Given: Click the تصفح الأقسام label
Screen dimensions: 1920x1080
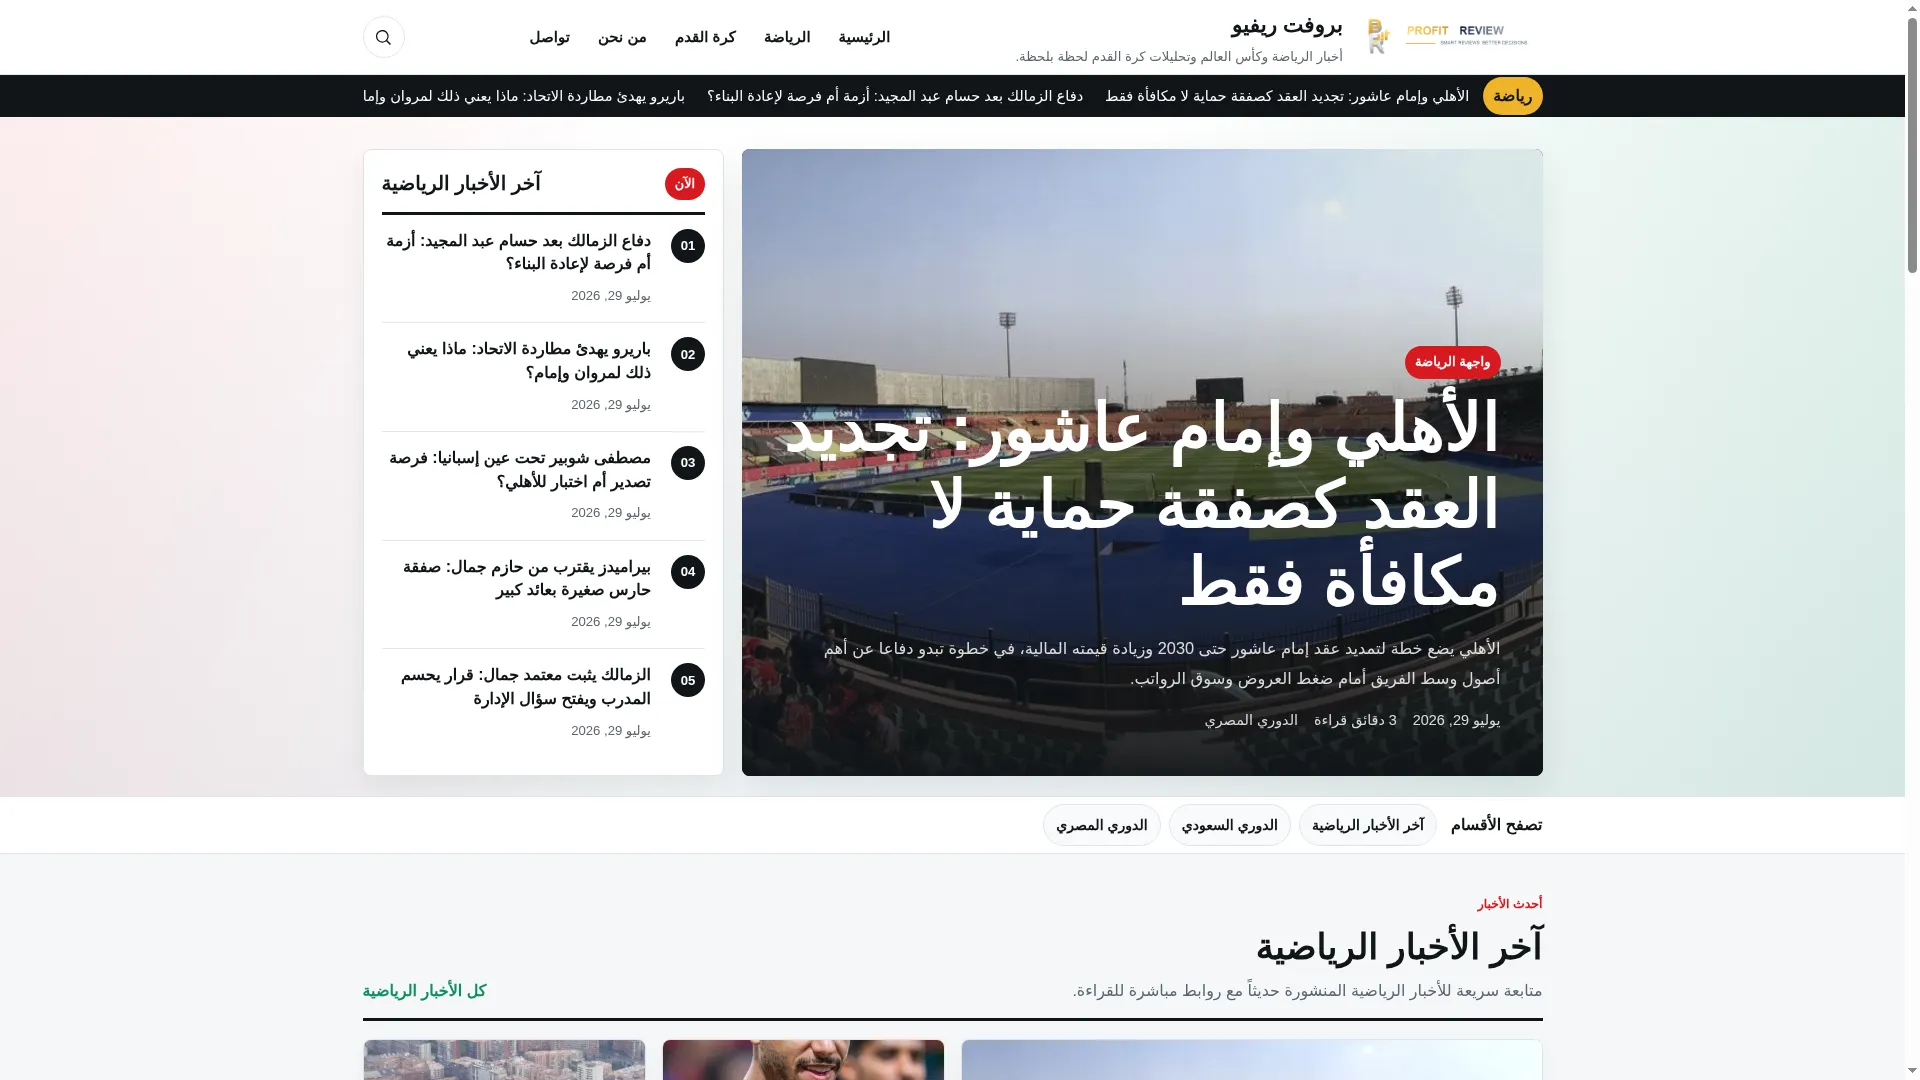Looking at the screenshot, I should pos(1496,825).
